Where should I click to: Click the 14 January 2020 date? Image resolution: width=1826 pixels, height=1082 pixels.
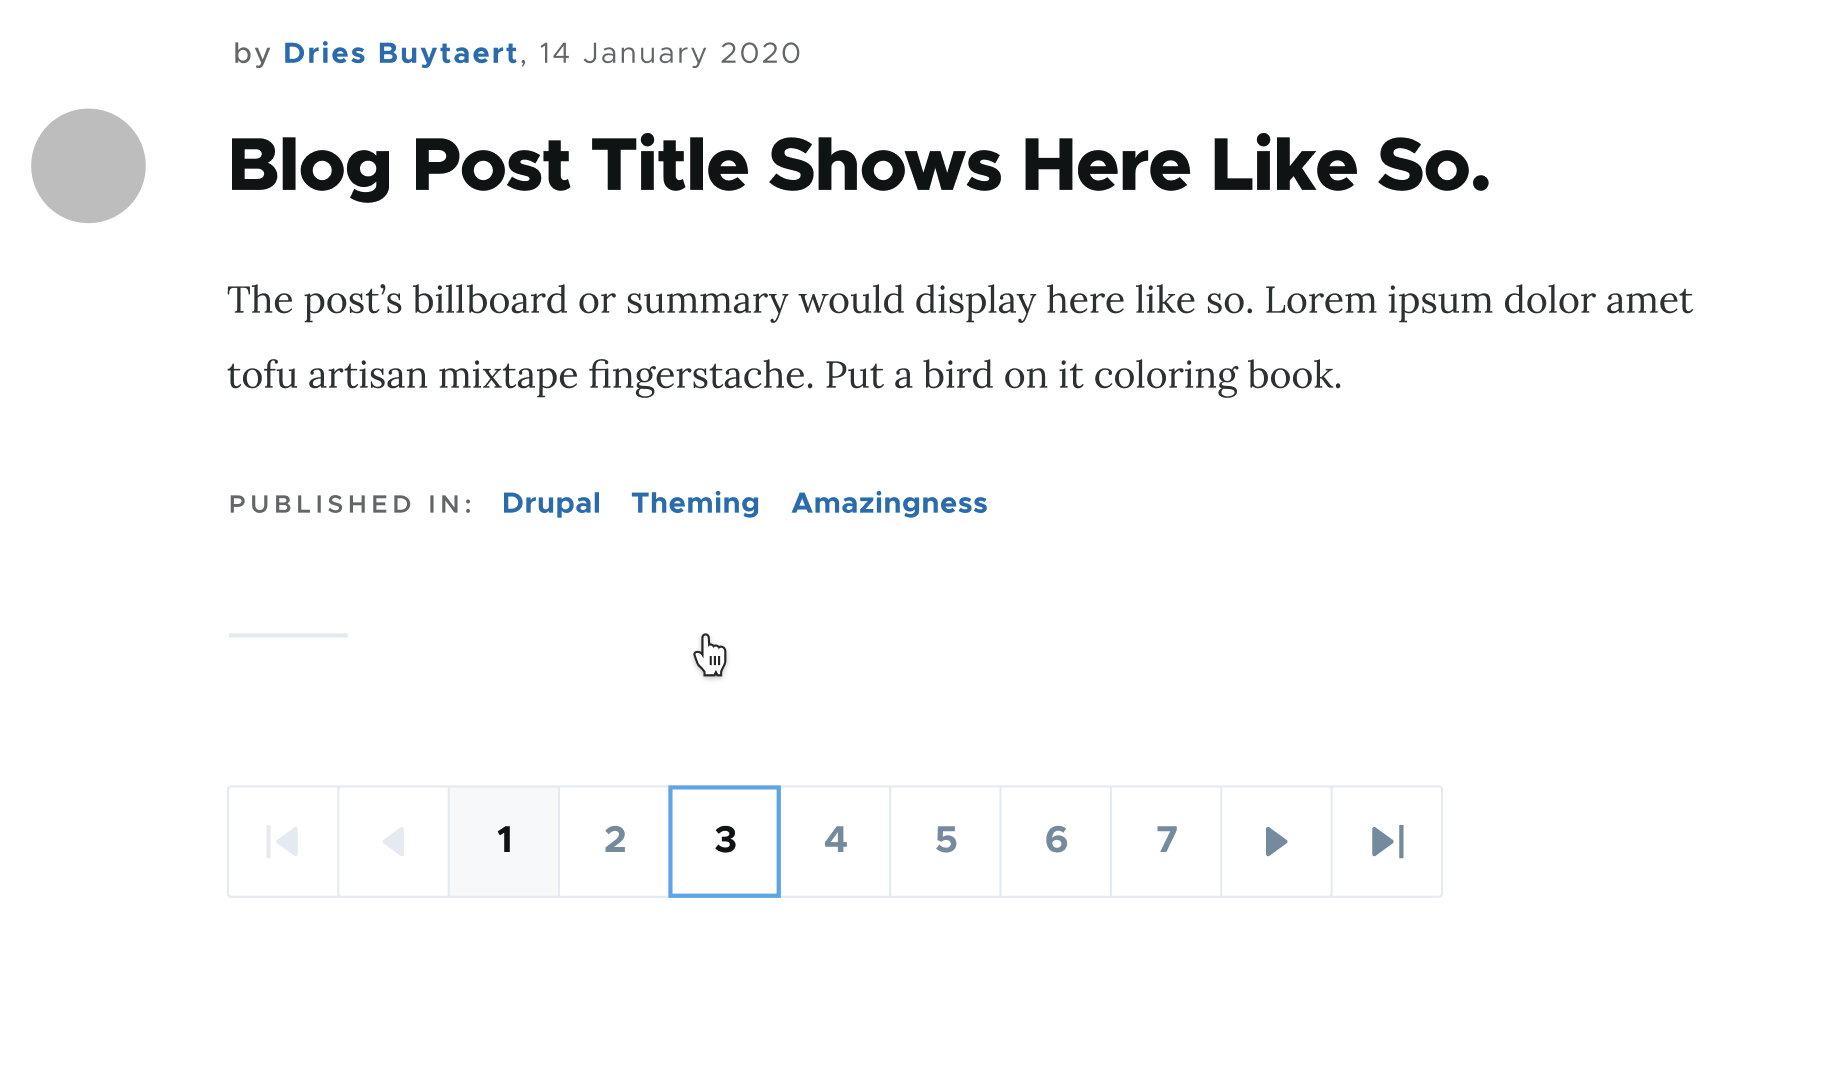click(670, 53)
